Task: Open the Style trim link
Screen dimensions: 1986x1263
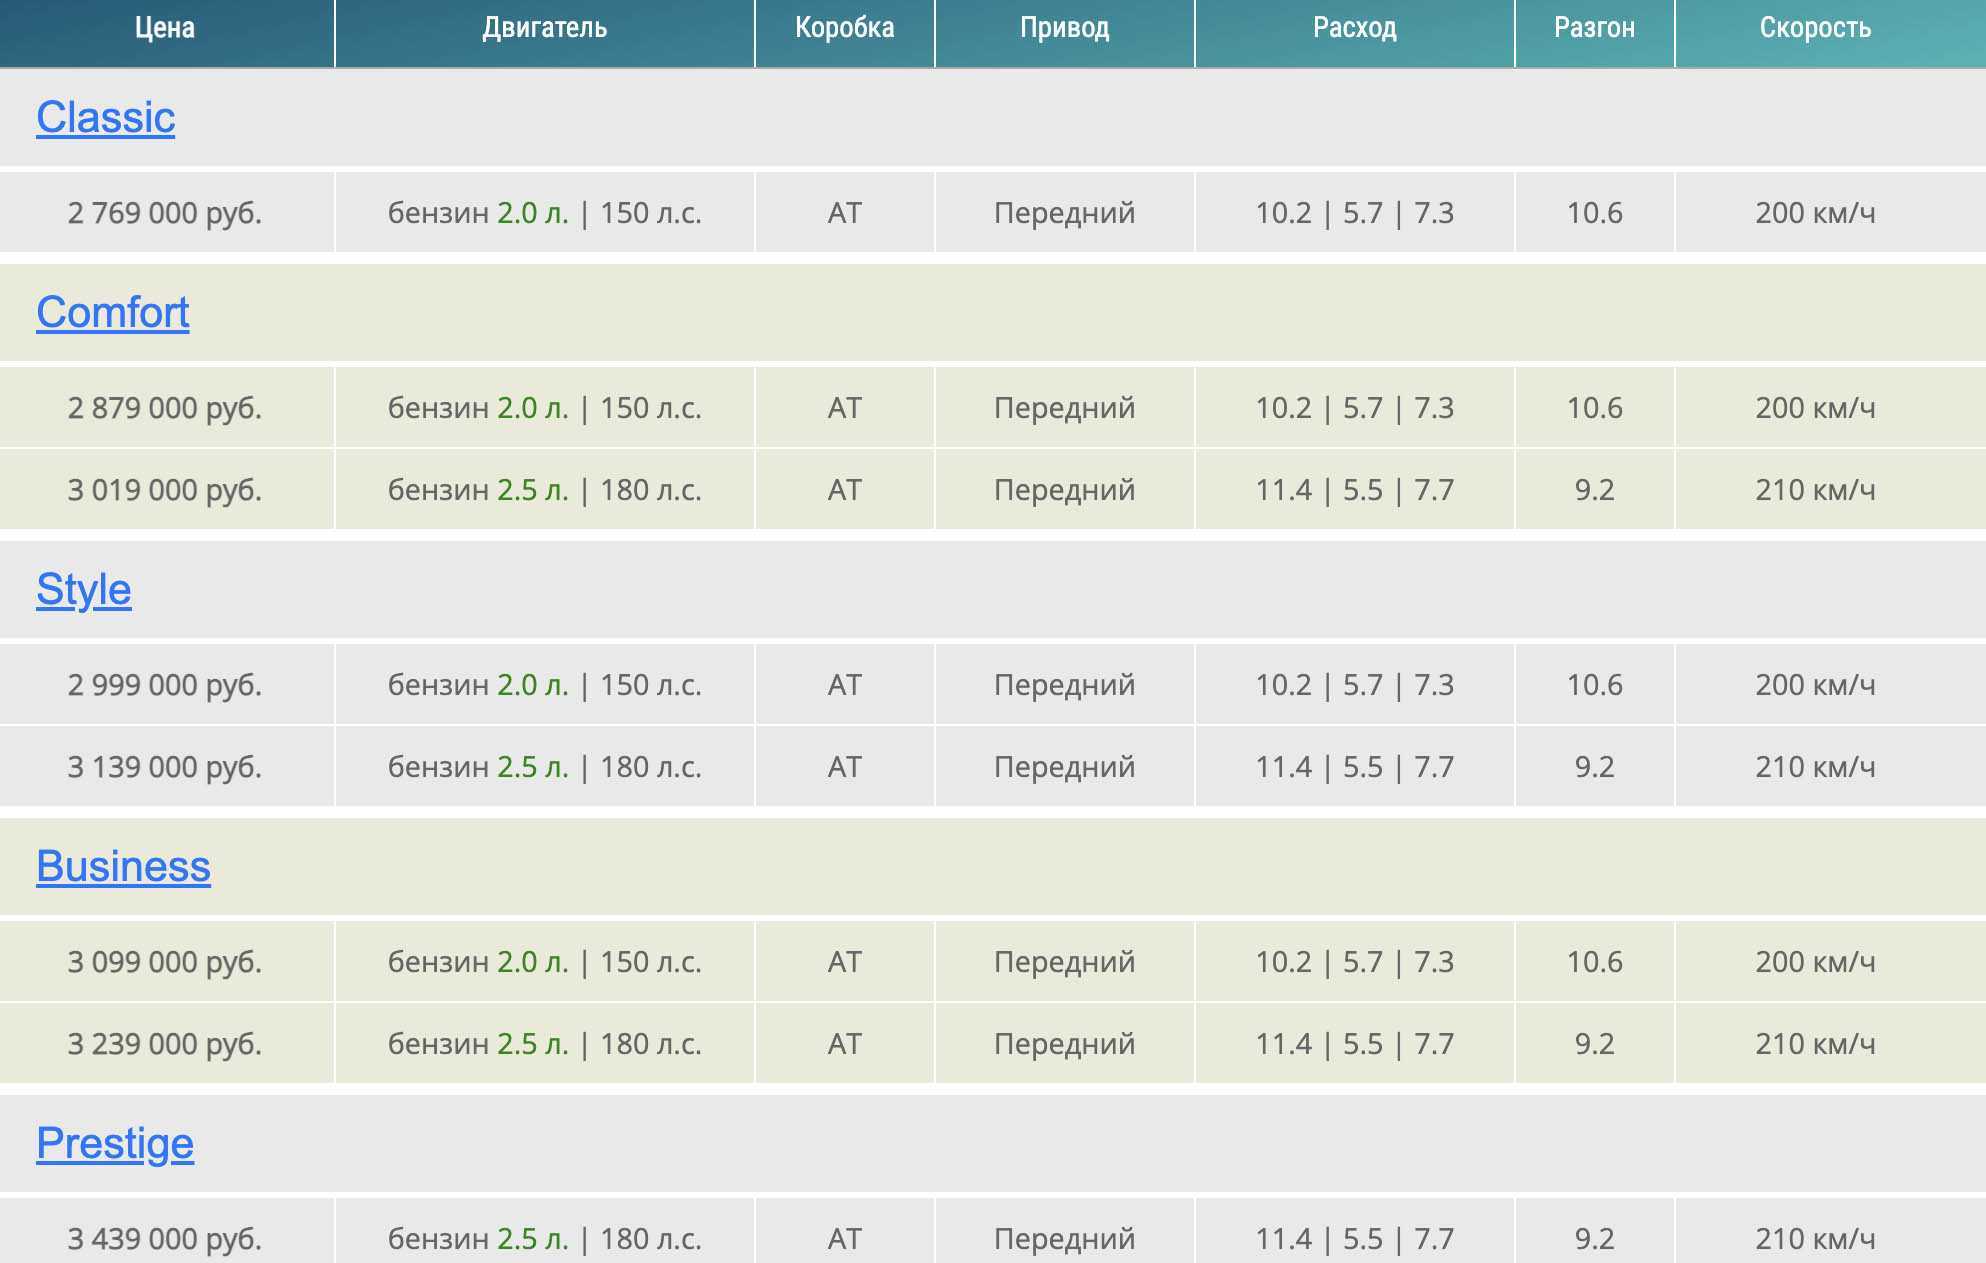Action: click(x=84, y=590)
